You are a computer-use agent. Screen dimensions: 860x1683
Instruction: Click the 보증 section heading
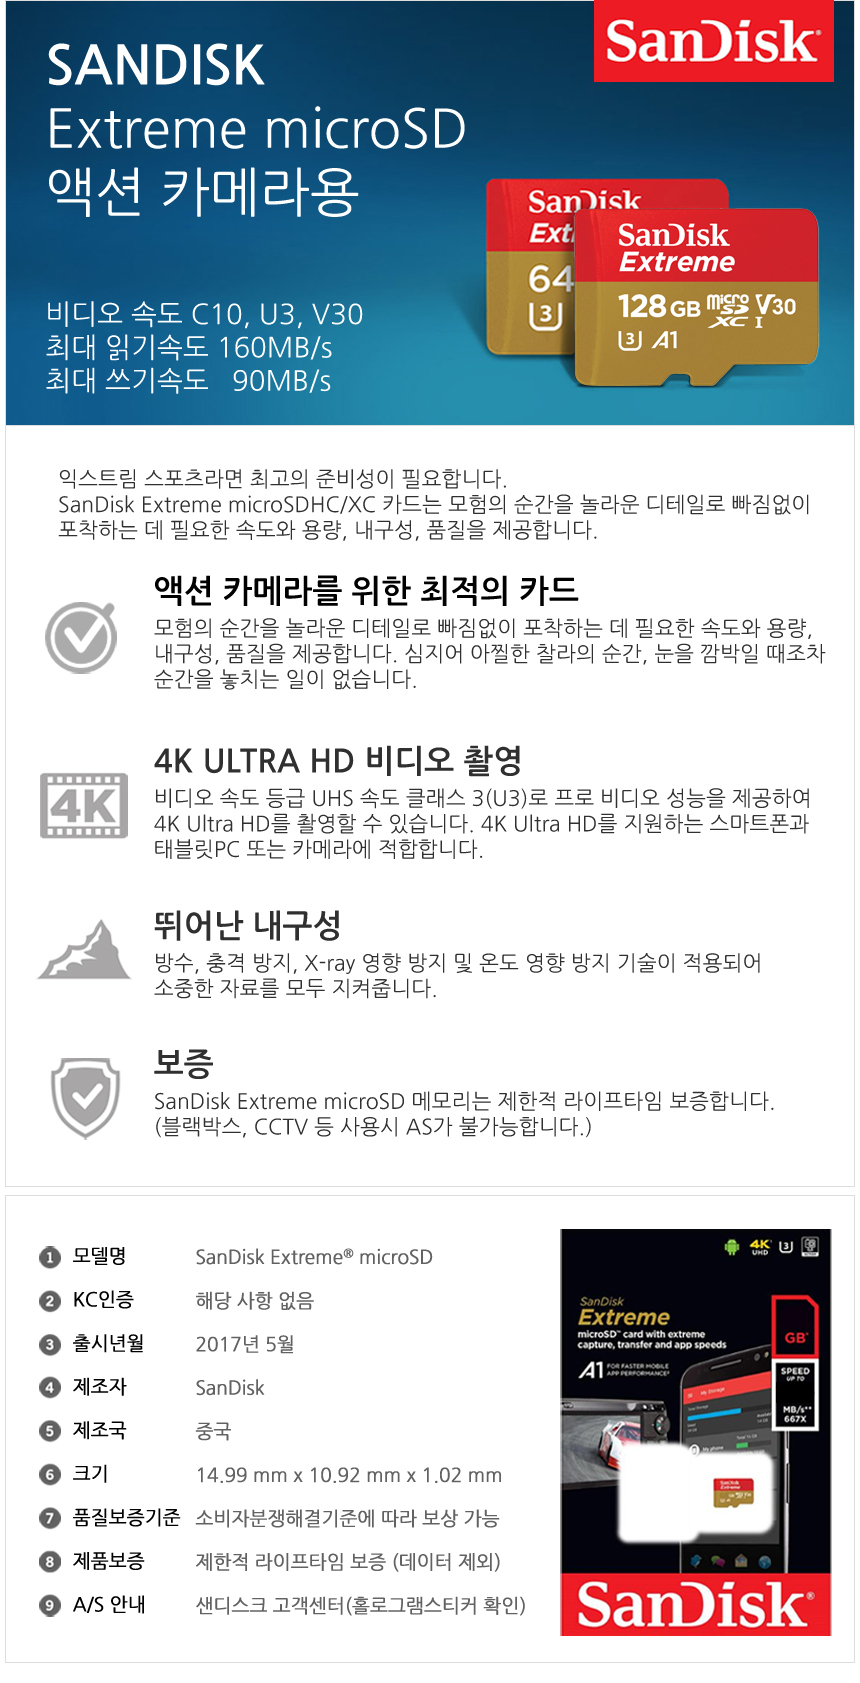tap(183, 1063)
